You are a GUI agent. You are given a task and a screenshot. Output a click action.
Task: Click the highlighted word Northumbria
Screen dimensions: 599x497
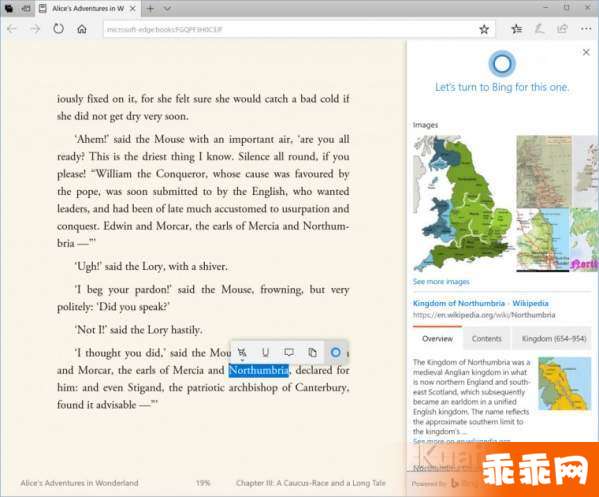[259, 370]
